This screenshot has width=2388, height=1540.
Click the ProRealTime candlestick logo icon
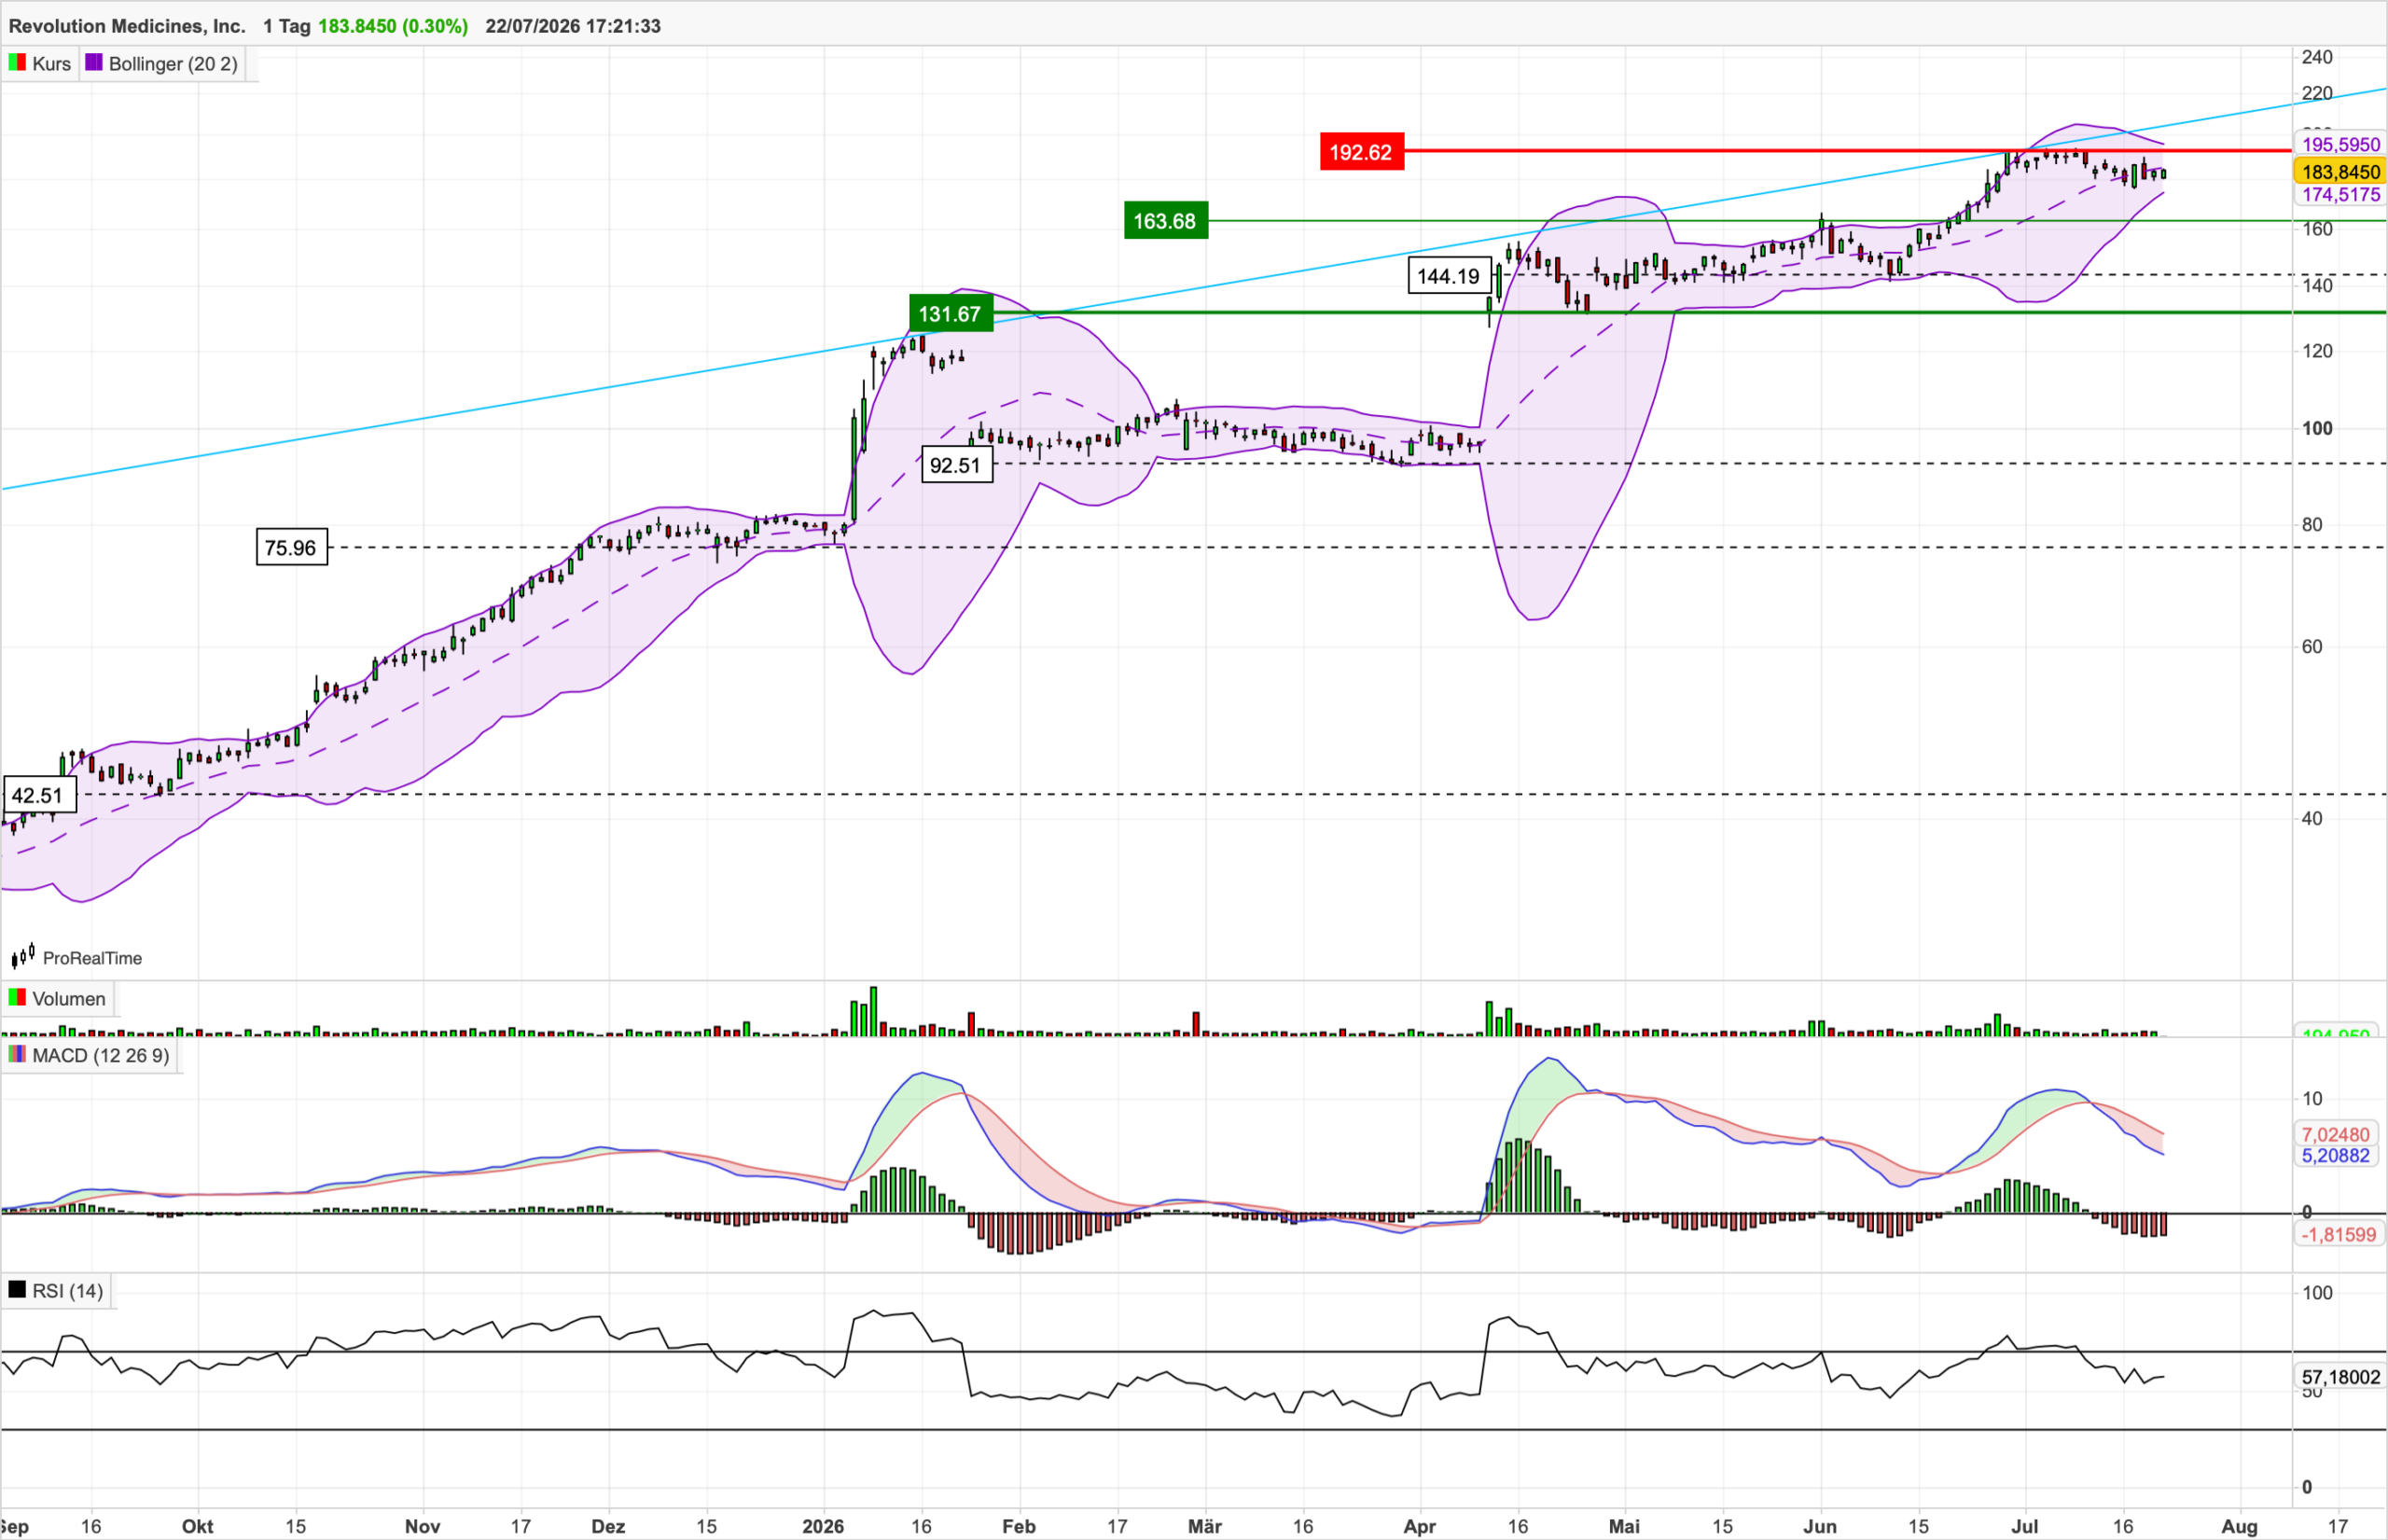[x=23, y=956]
